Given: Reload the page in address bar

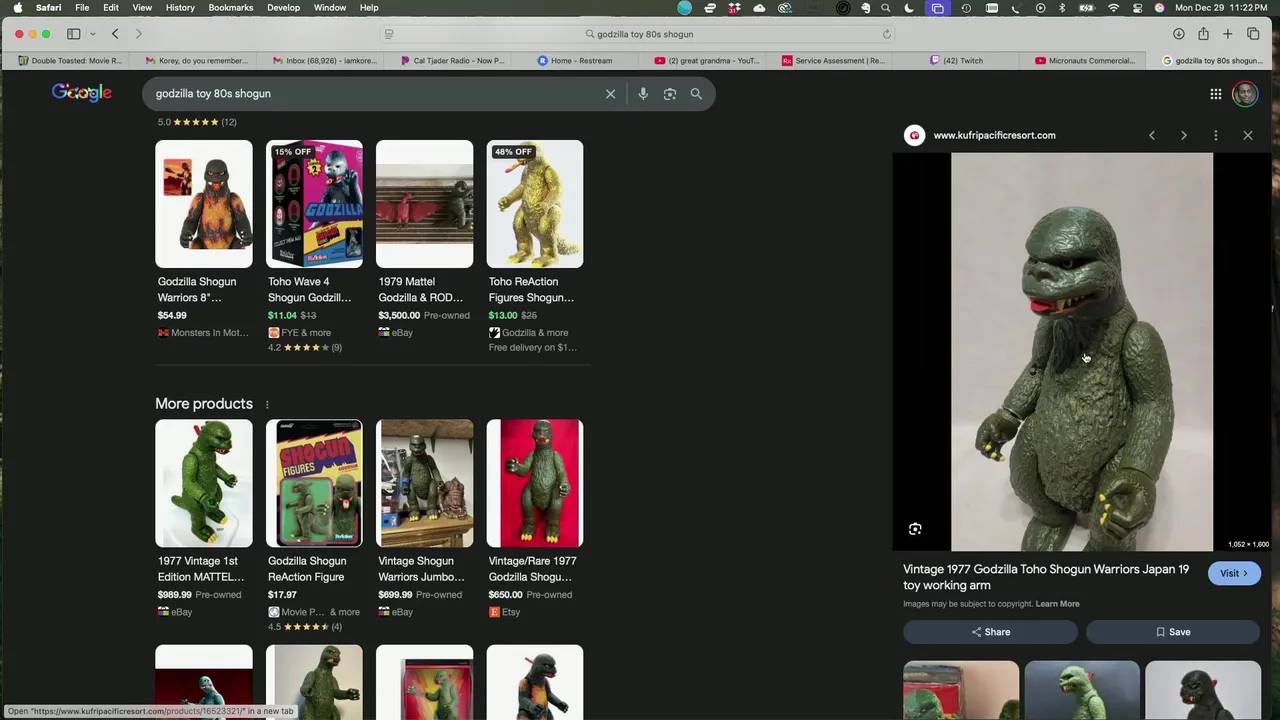Looking at the screenshot, I should [886, 34].
